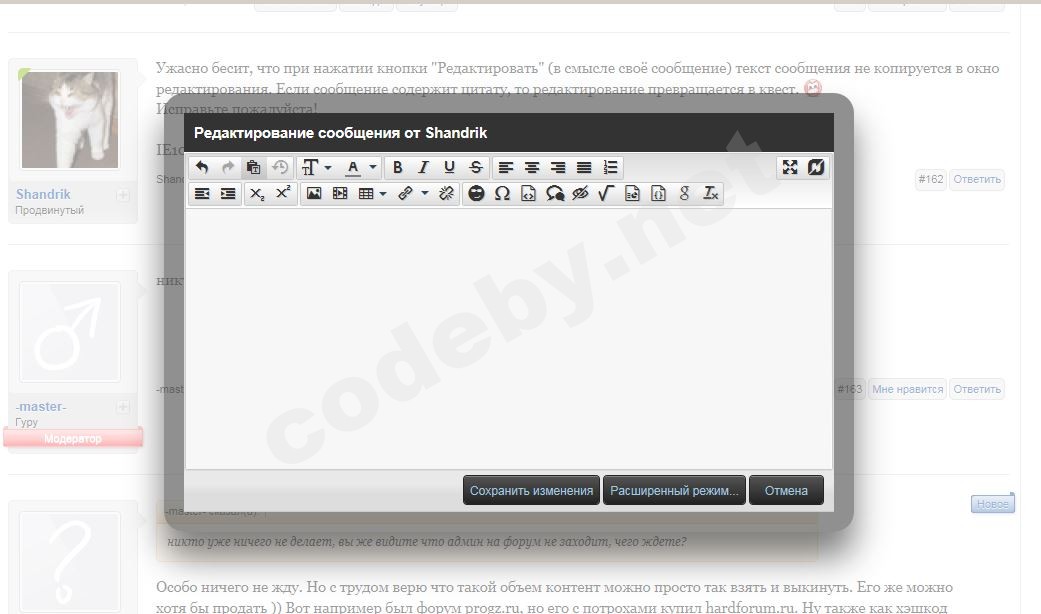Click the Новое indicator badge

(993, 504)
